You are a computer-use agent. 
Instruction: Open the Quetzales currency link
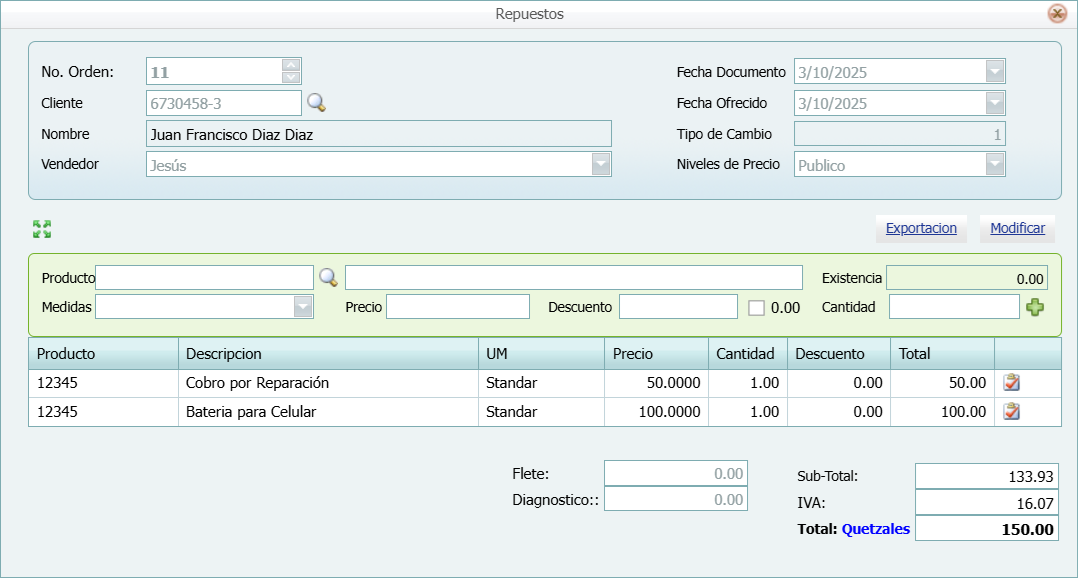click(876, 529)
